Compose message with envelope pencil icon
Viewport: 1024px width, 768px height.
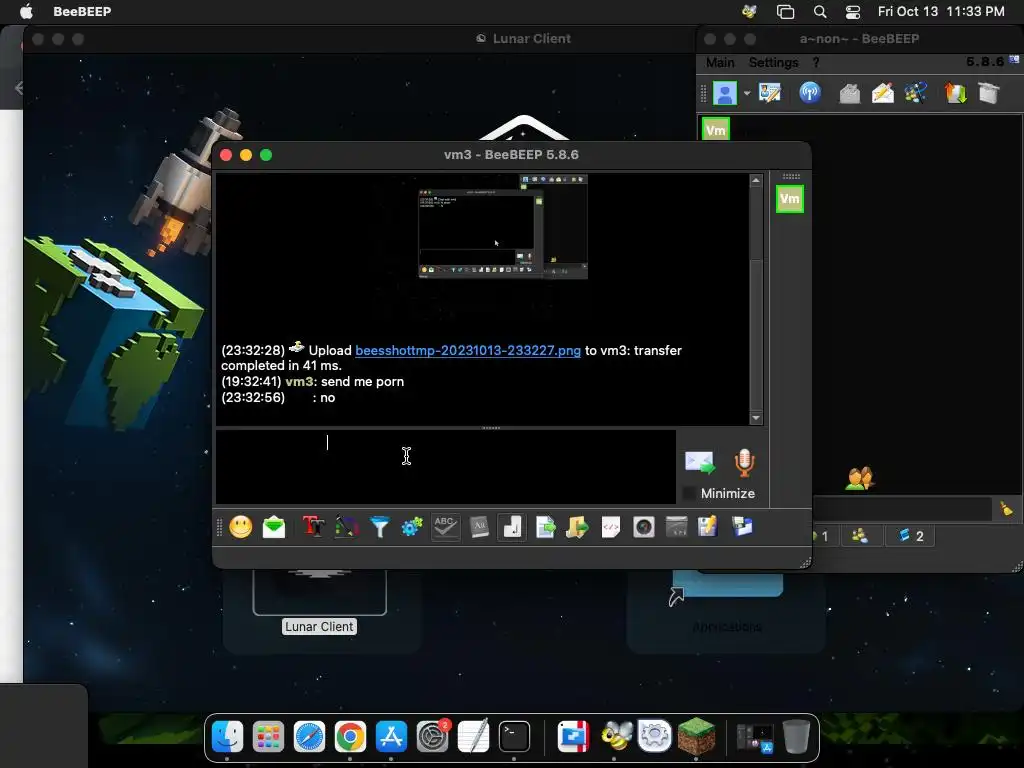883,93
